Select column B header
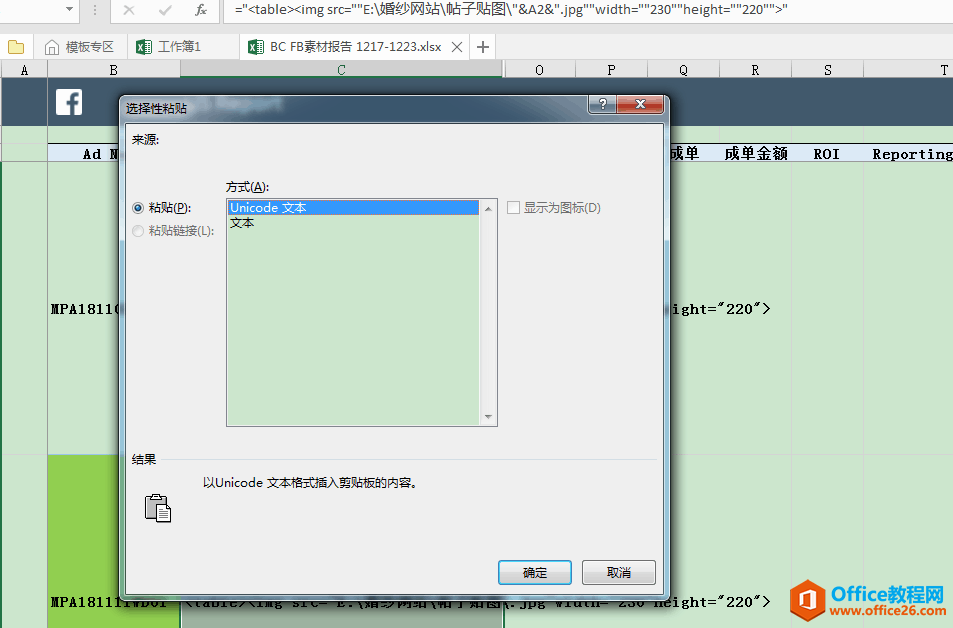 pyautogui.click(x=114, y=70)
